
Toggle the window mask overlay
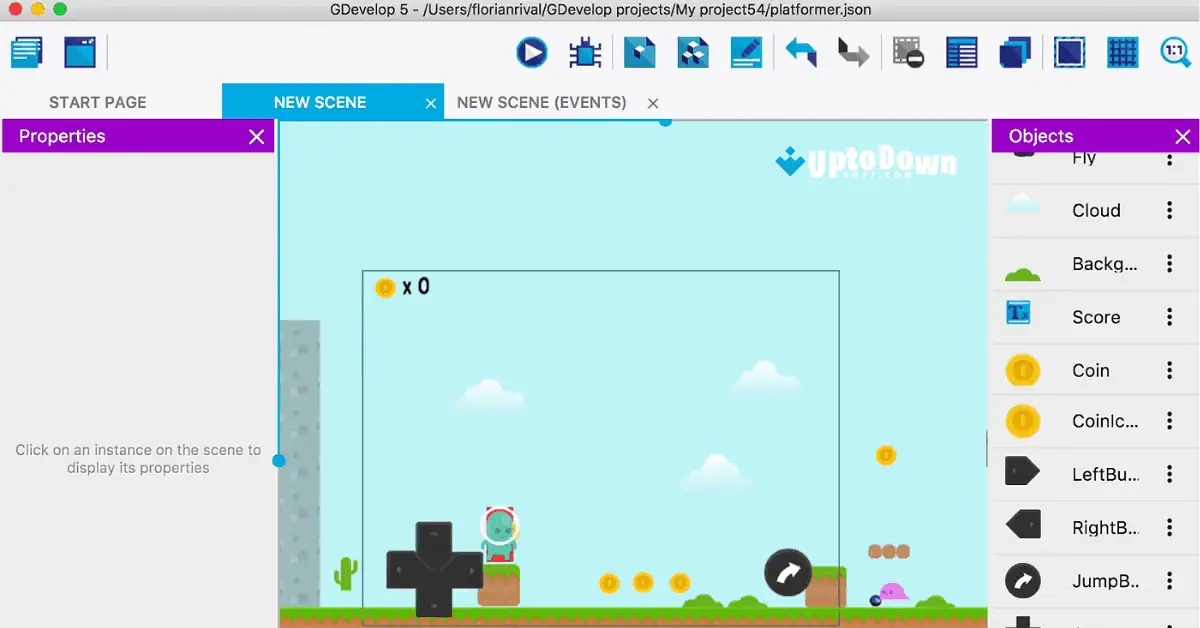click(1069, 52)
